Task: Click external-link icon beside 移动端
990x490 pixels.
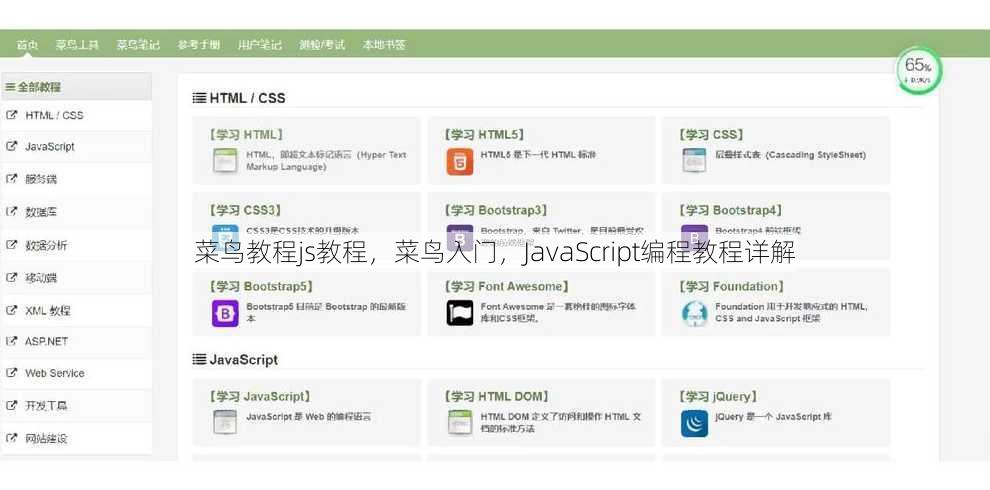Action: click(x=11, y=277)
